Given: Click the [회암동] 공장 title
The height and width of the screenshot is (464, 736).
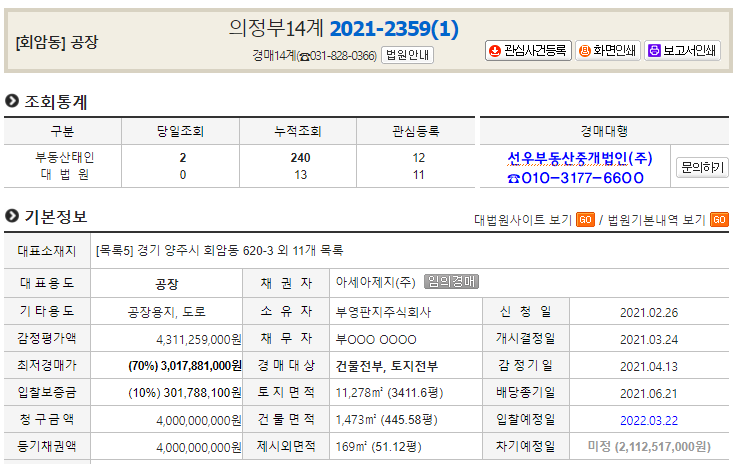Looking at the screenshot, I should 57,42.
